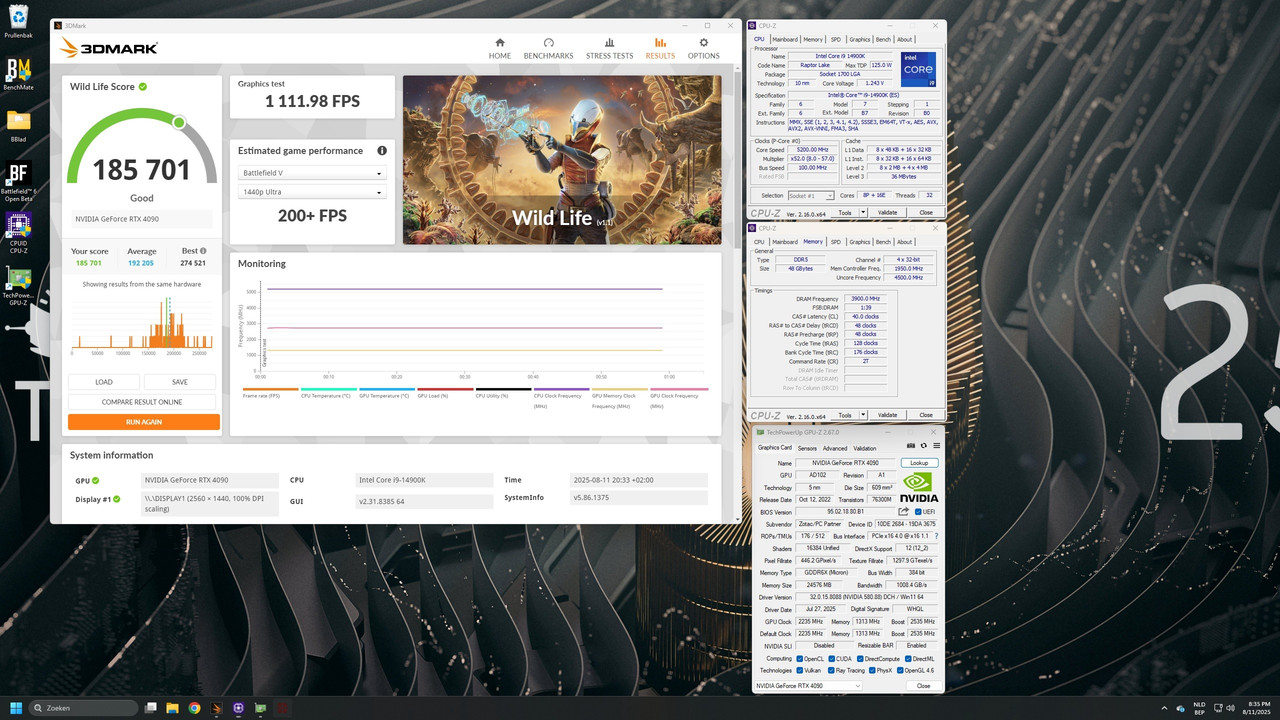
Task: Open the 1440p Ultra resolution dropdown
Action: click(x=312, y=192)
